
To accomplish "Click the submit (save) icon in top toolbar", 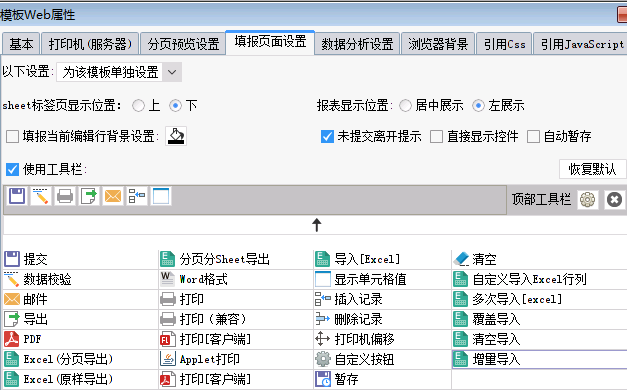I will [x=17, y=196].
